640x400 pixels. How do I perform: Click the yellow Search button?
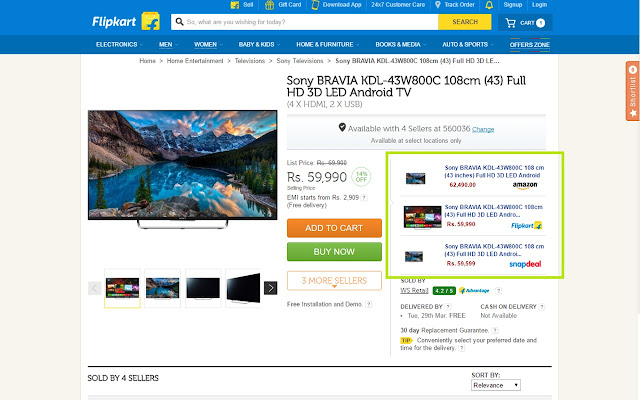point(465,22)
